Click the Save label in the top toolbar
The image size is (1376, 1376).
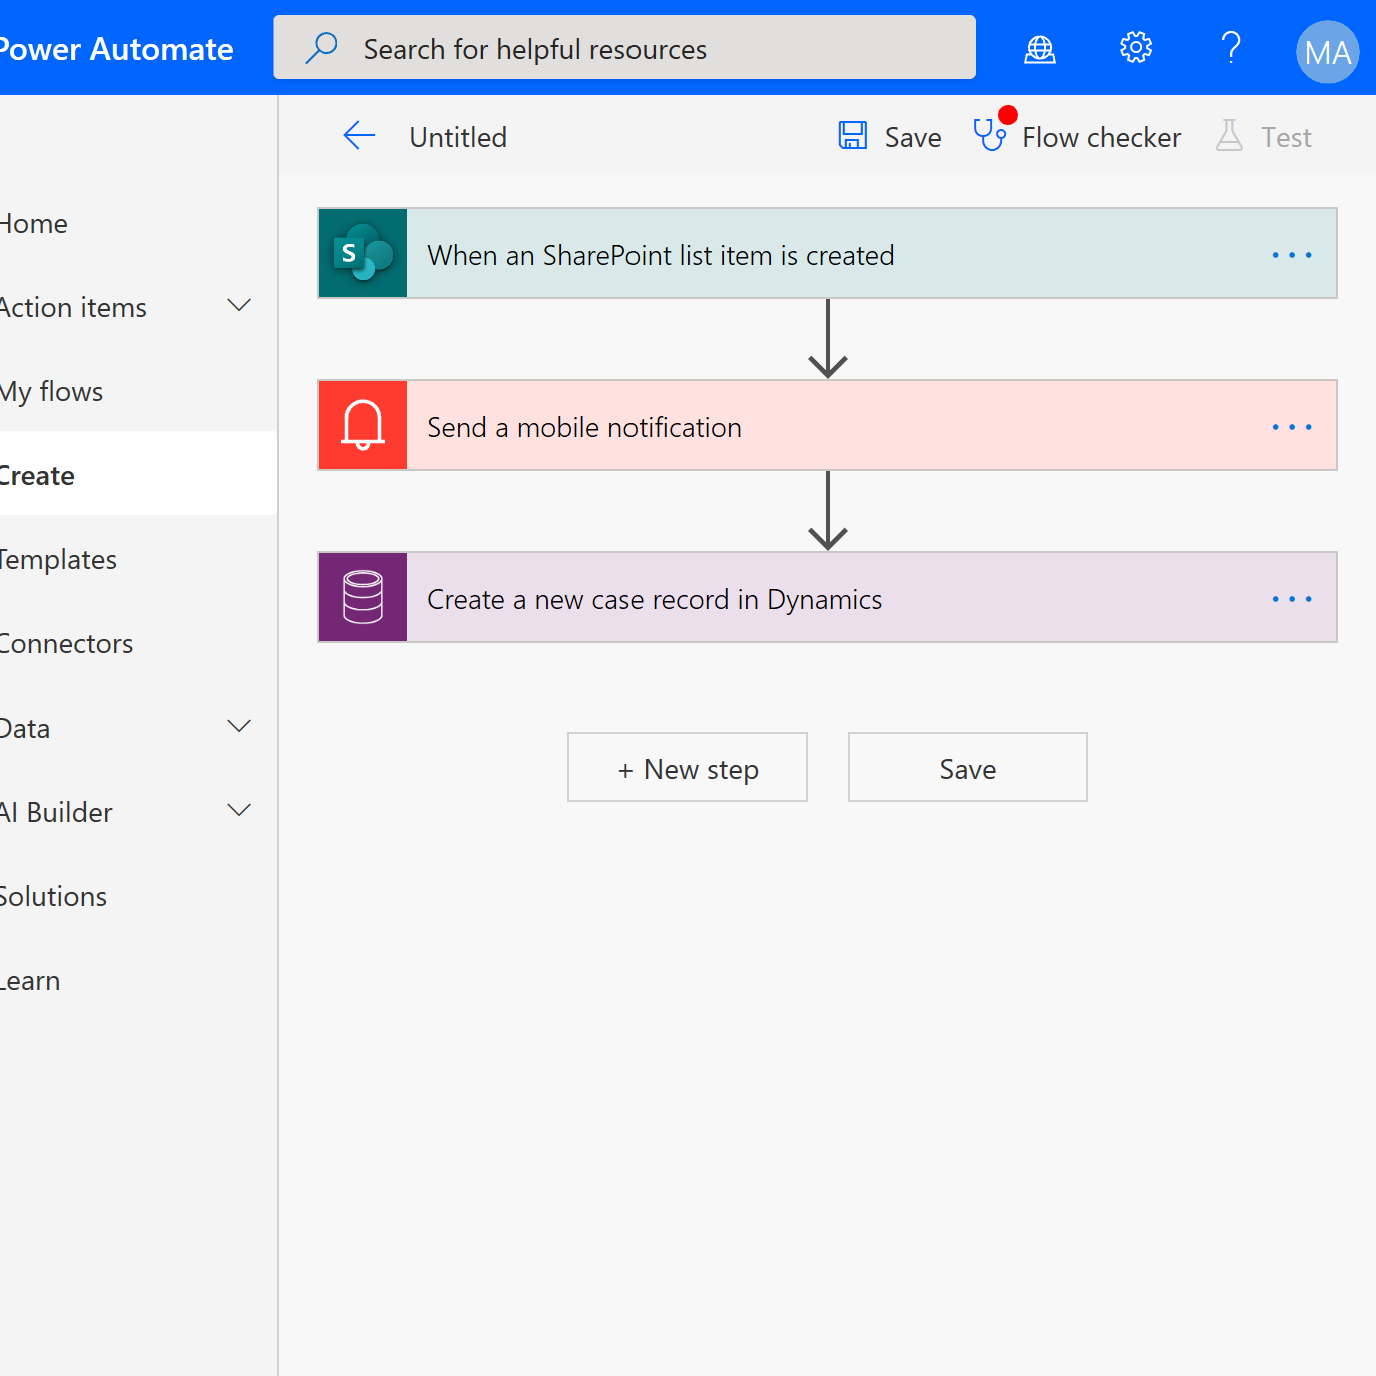[913, 137]
